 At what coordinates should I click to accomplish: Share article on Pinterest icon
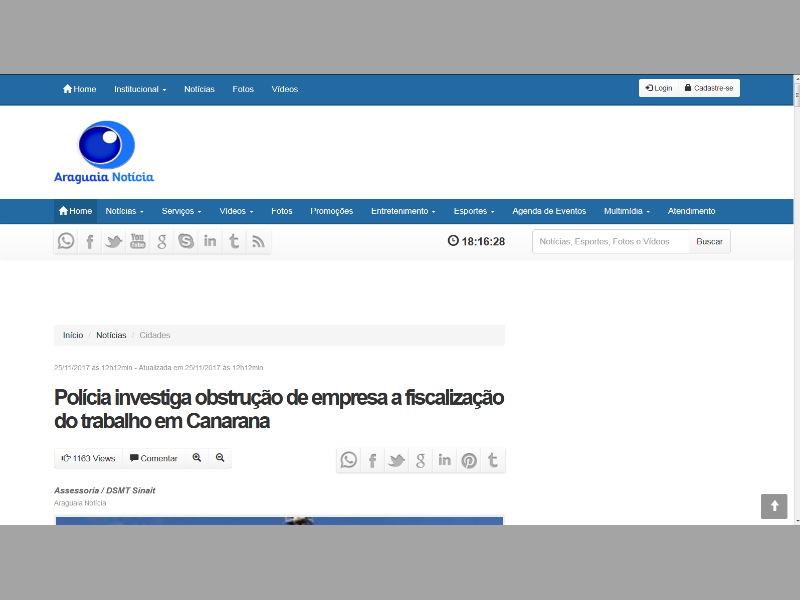(x=469, y=460)
